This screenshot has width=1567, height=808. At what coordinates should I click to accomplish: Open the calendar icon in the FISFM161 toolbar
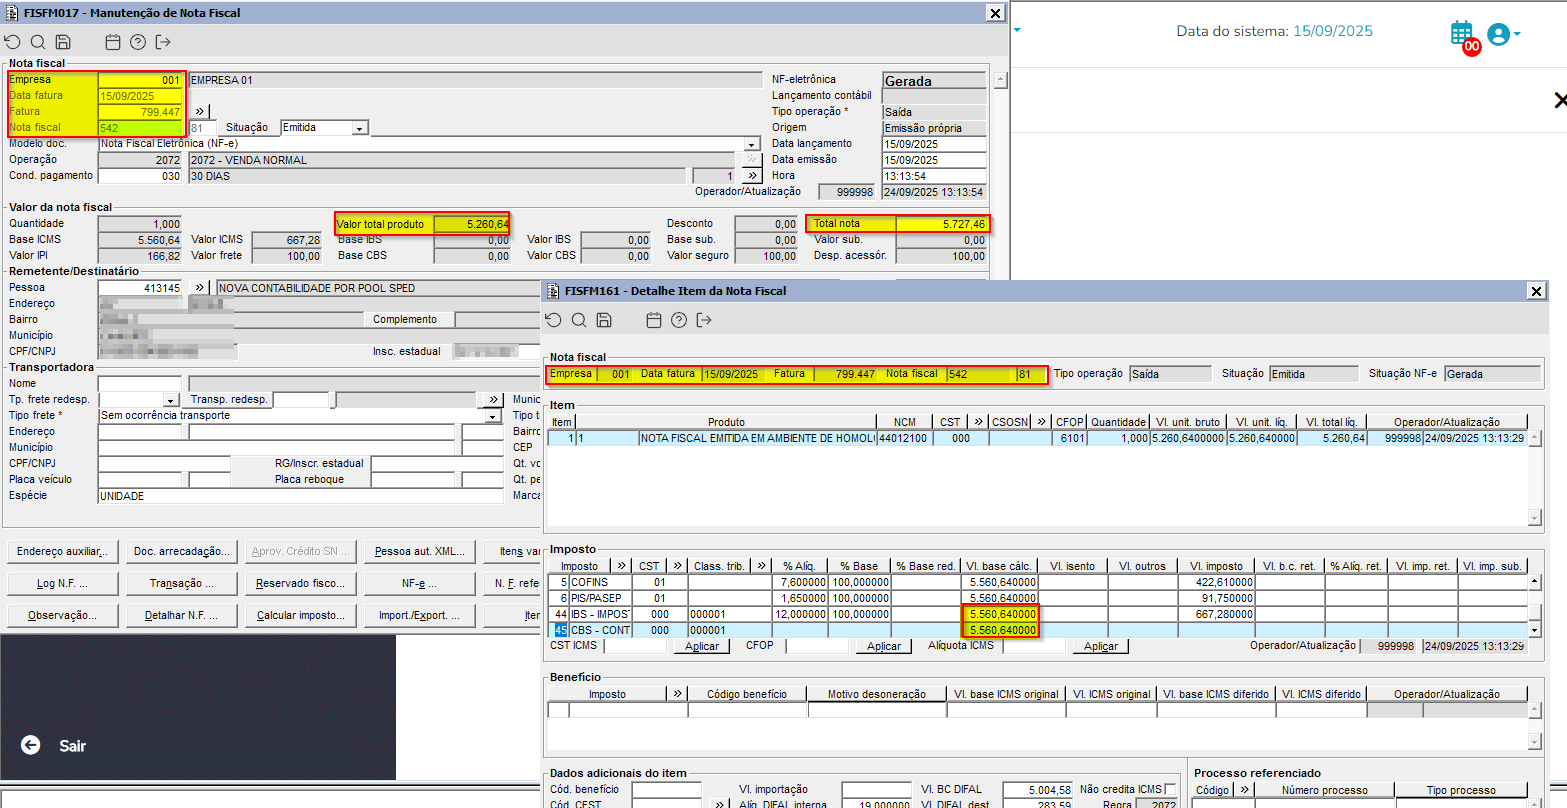coord(654,320)
